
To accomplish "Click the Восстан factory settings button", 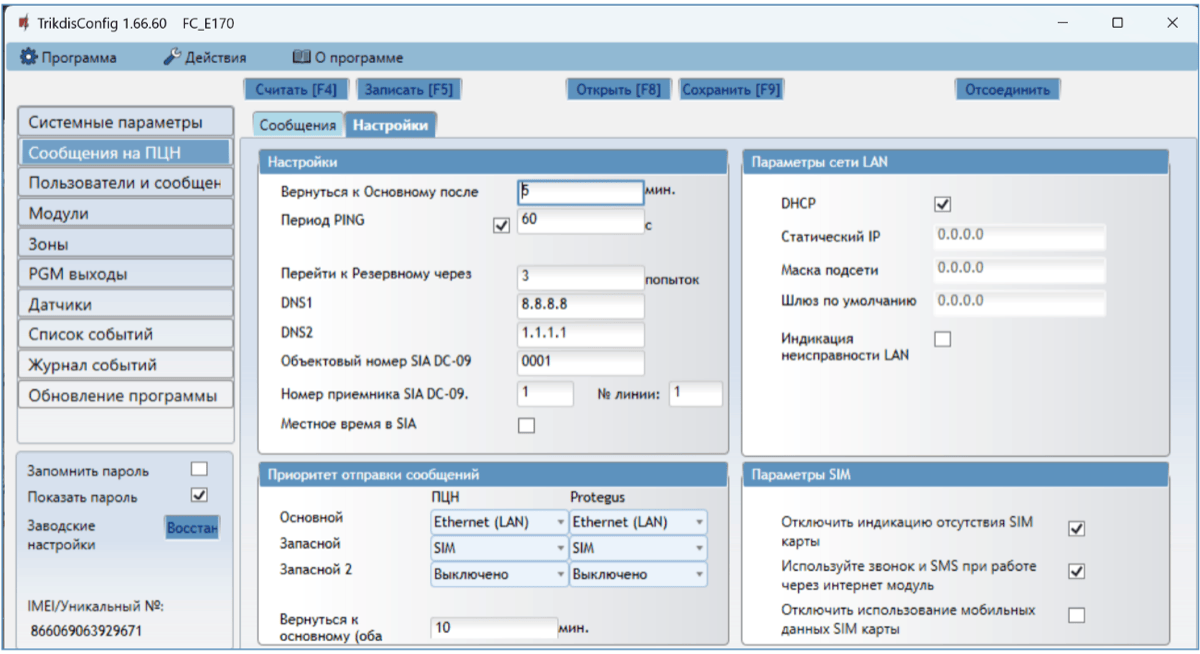I will (x=192, y=527).
